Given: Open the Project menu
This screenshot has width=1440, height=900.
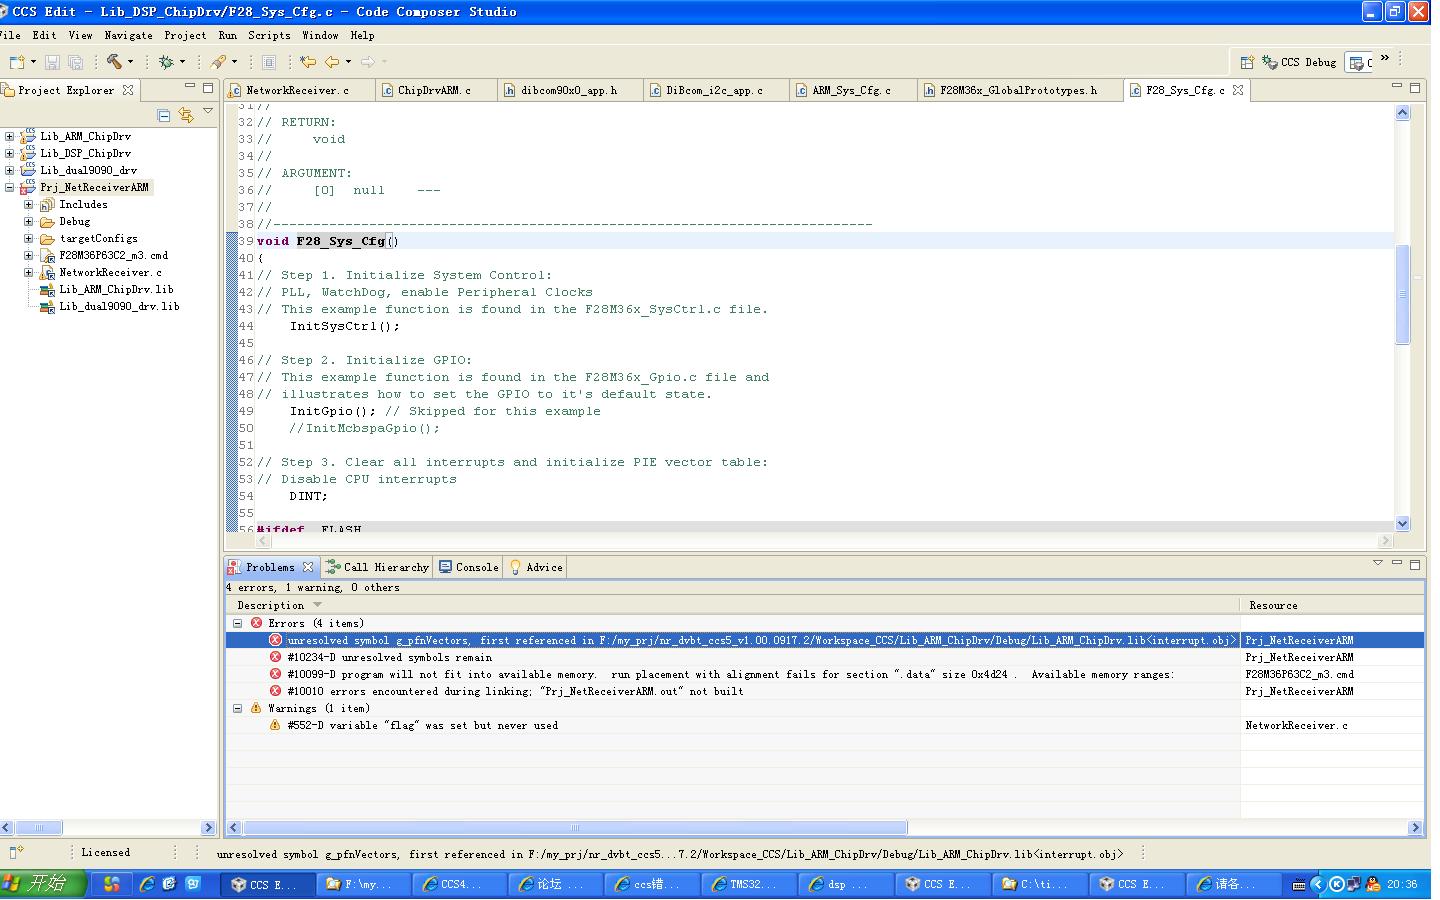Looking at the screenshot, I should (x=185, y=35).
